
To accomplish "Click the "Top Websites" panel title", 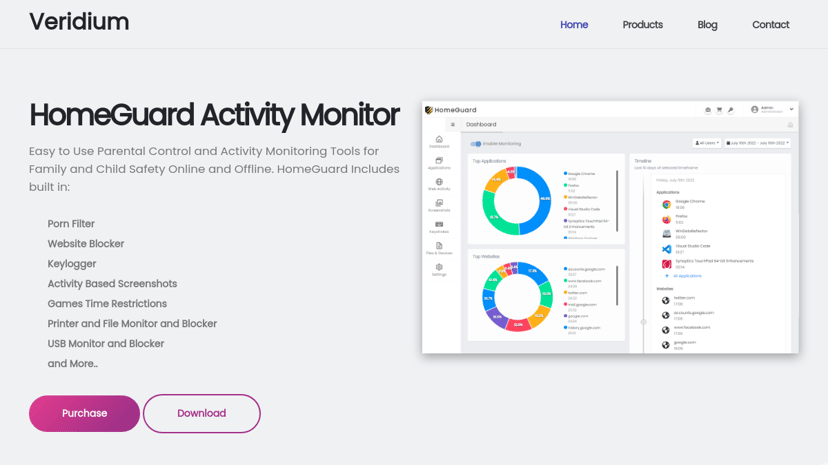I will [x=486, y=257].
